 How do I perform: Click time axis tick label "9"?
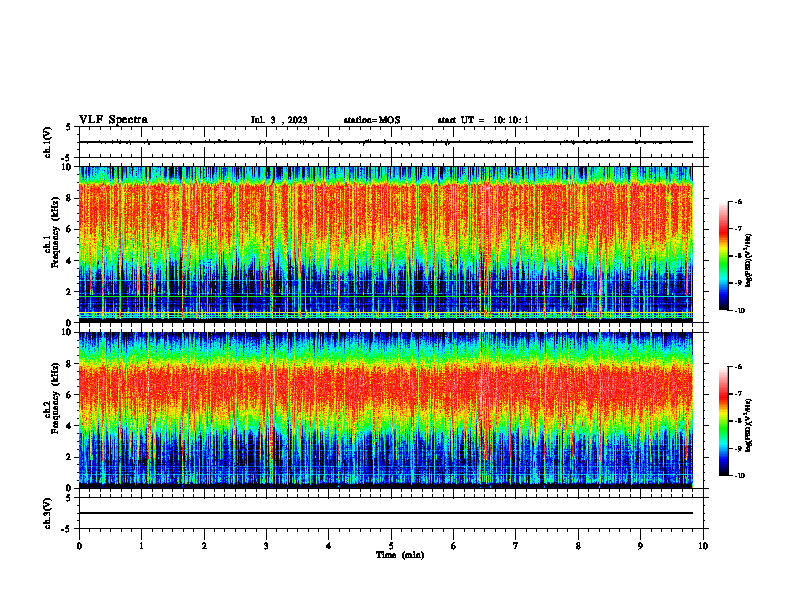pos(640,546)
